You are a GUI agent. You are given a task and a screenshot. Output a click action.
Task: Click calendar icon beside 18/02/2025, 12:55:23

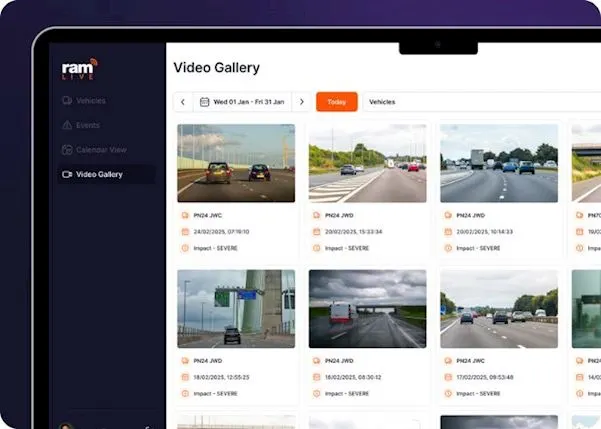click(x=185, y=377)
